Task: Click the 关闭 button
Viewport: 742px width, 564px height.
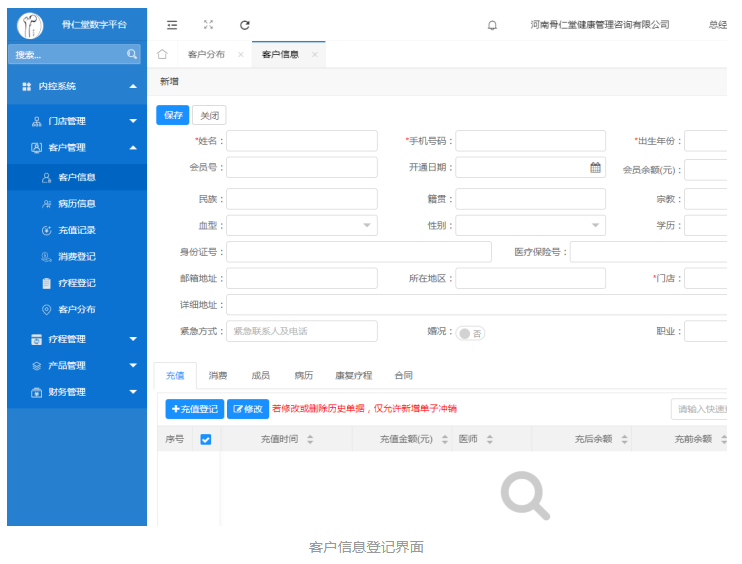Action: [209, 115]
